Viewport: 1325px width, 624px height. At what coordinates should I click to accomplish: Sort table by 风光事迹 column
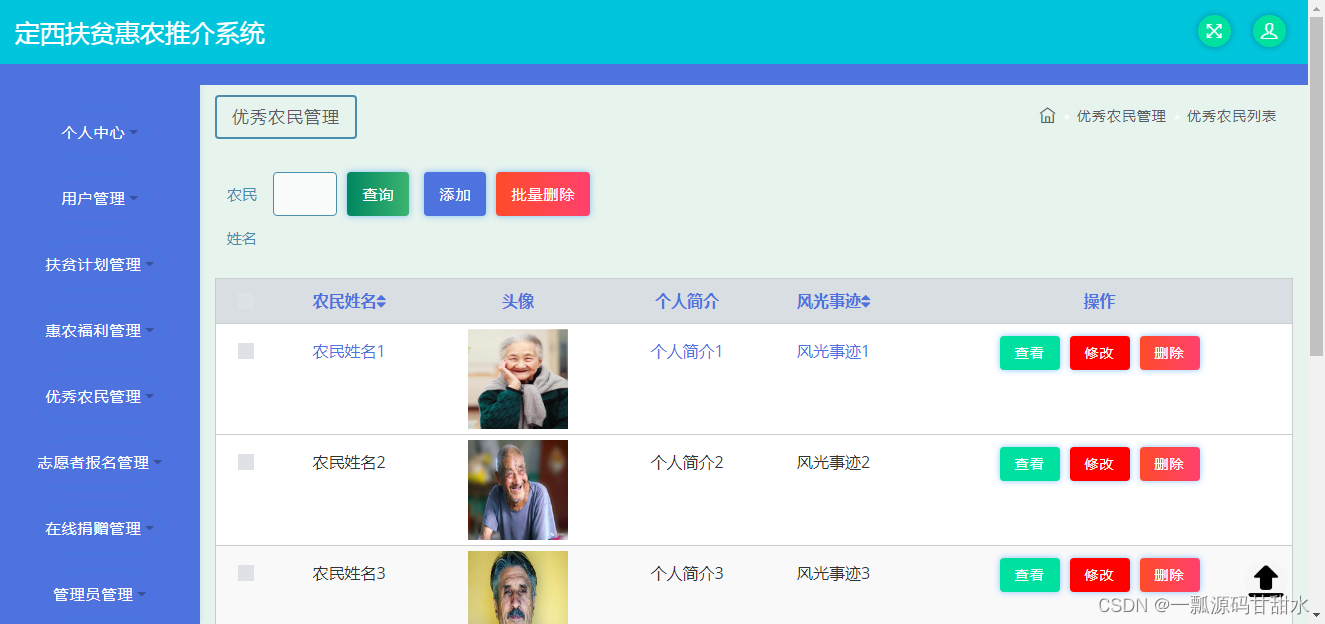(x=834, y=301)
